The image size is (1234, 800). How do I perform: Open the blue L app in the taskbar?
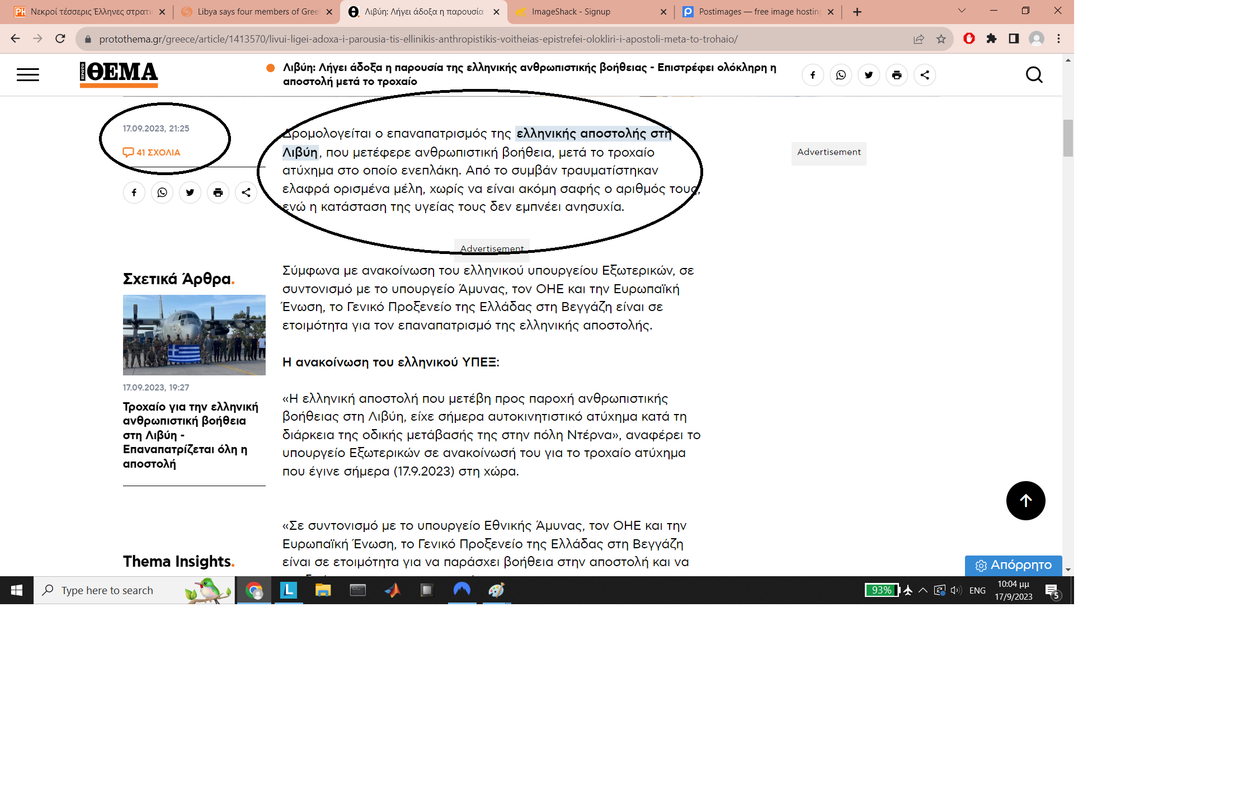point(289,590)
